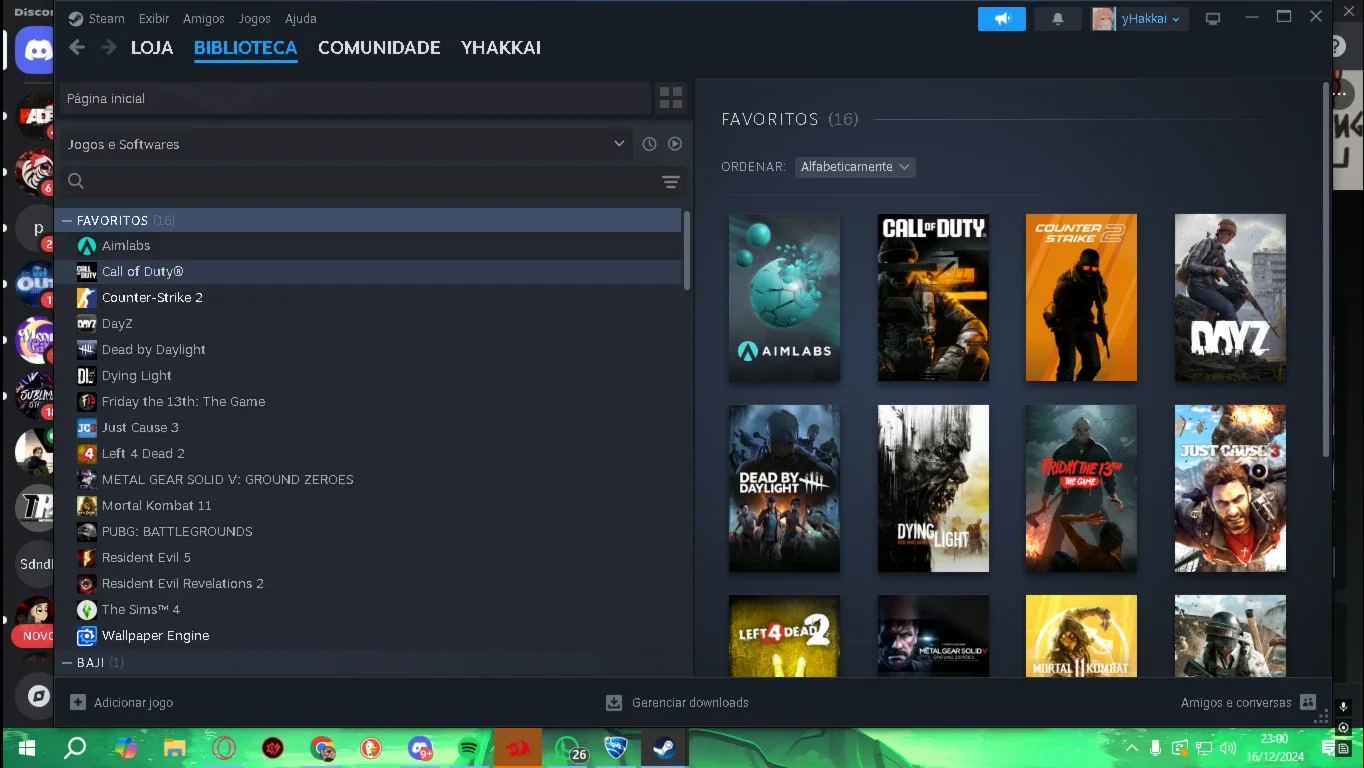
Task: Click the Steam announcements megaphone button
Action: 1001,19
